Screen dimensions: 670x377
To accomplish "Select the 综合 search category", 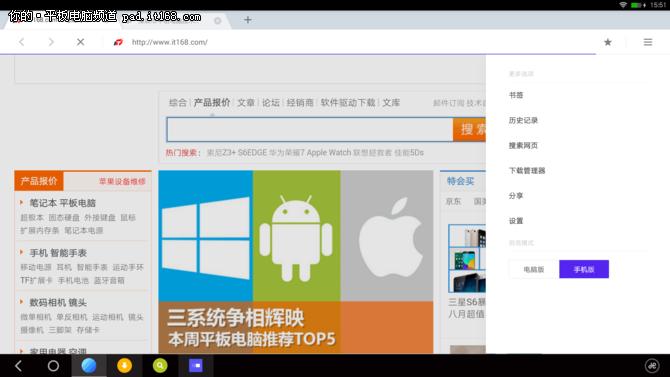I will coord(178,103).
